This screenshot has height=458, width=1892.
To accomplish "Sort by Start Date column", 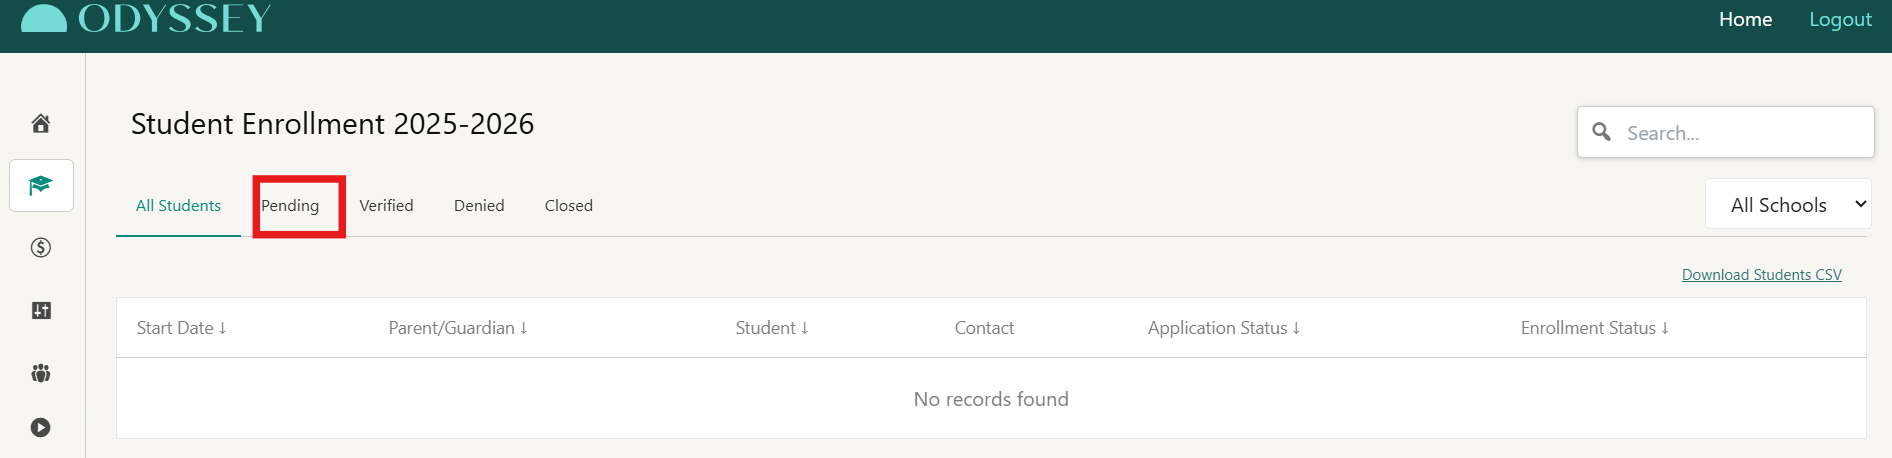I will click(x=181, y=328).
